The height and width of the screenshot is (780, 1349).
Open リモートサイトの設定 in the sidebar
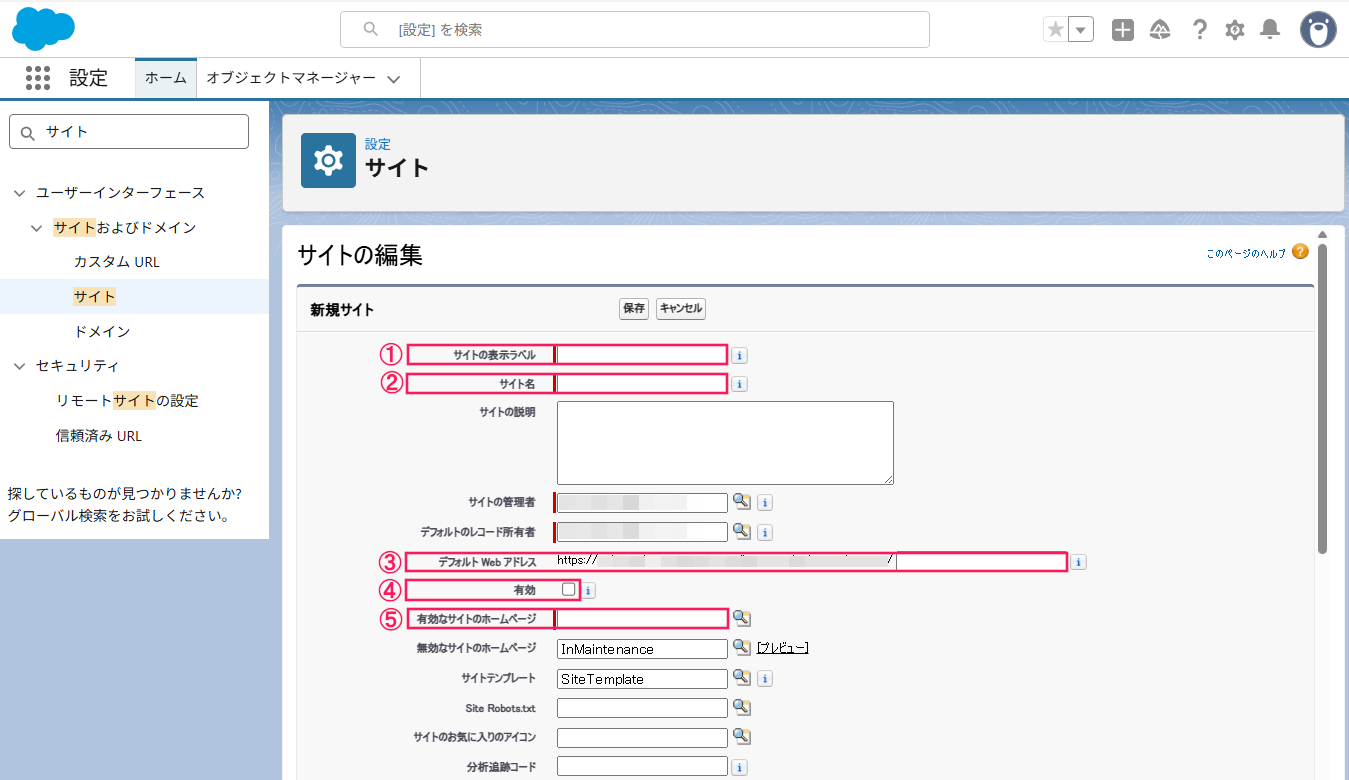click(x=127, y=401)
